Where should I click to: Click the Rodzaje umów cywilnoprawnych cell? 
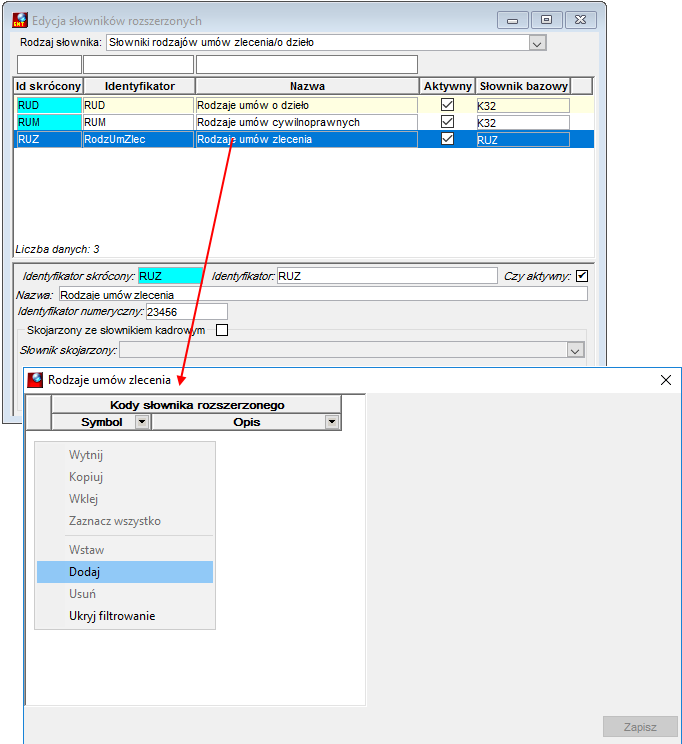[x=307, y=122]
